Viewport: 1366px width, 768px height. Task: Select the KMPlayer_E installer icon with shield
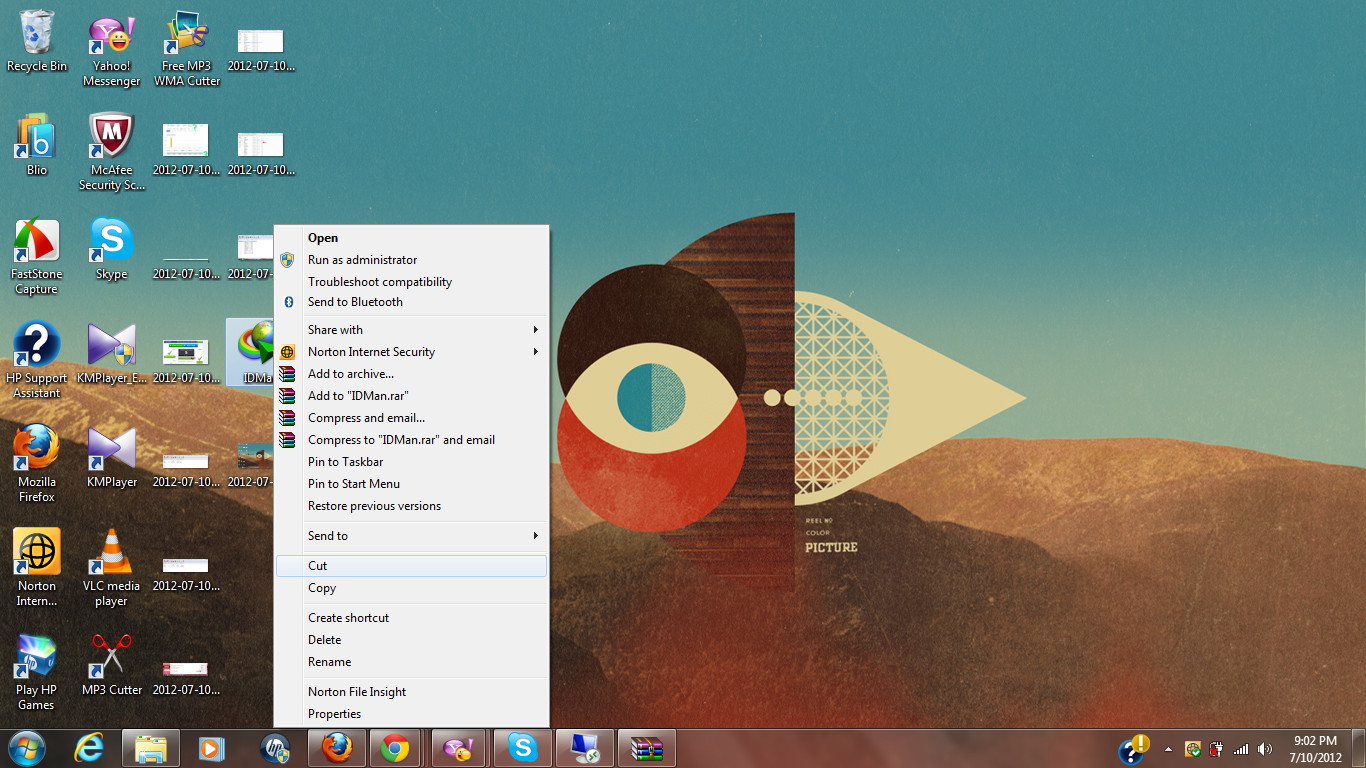click(112, 354)
